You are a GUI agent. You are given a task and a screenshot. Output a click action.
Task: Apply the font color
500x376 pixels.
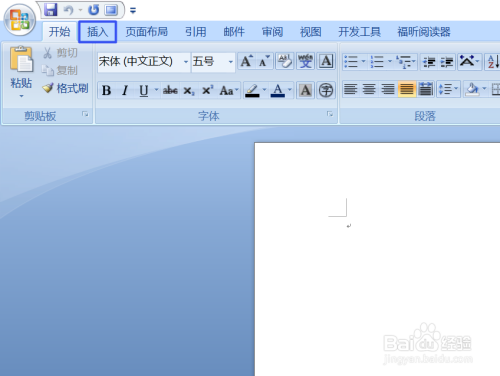point(278,90)
